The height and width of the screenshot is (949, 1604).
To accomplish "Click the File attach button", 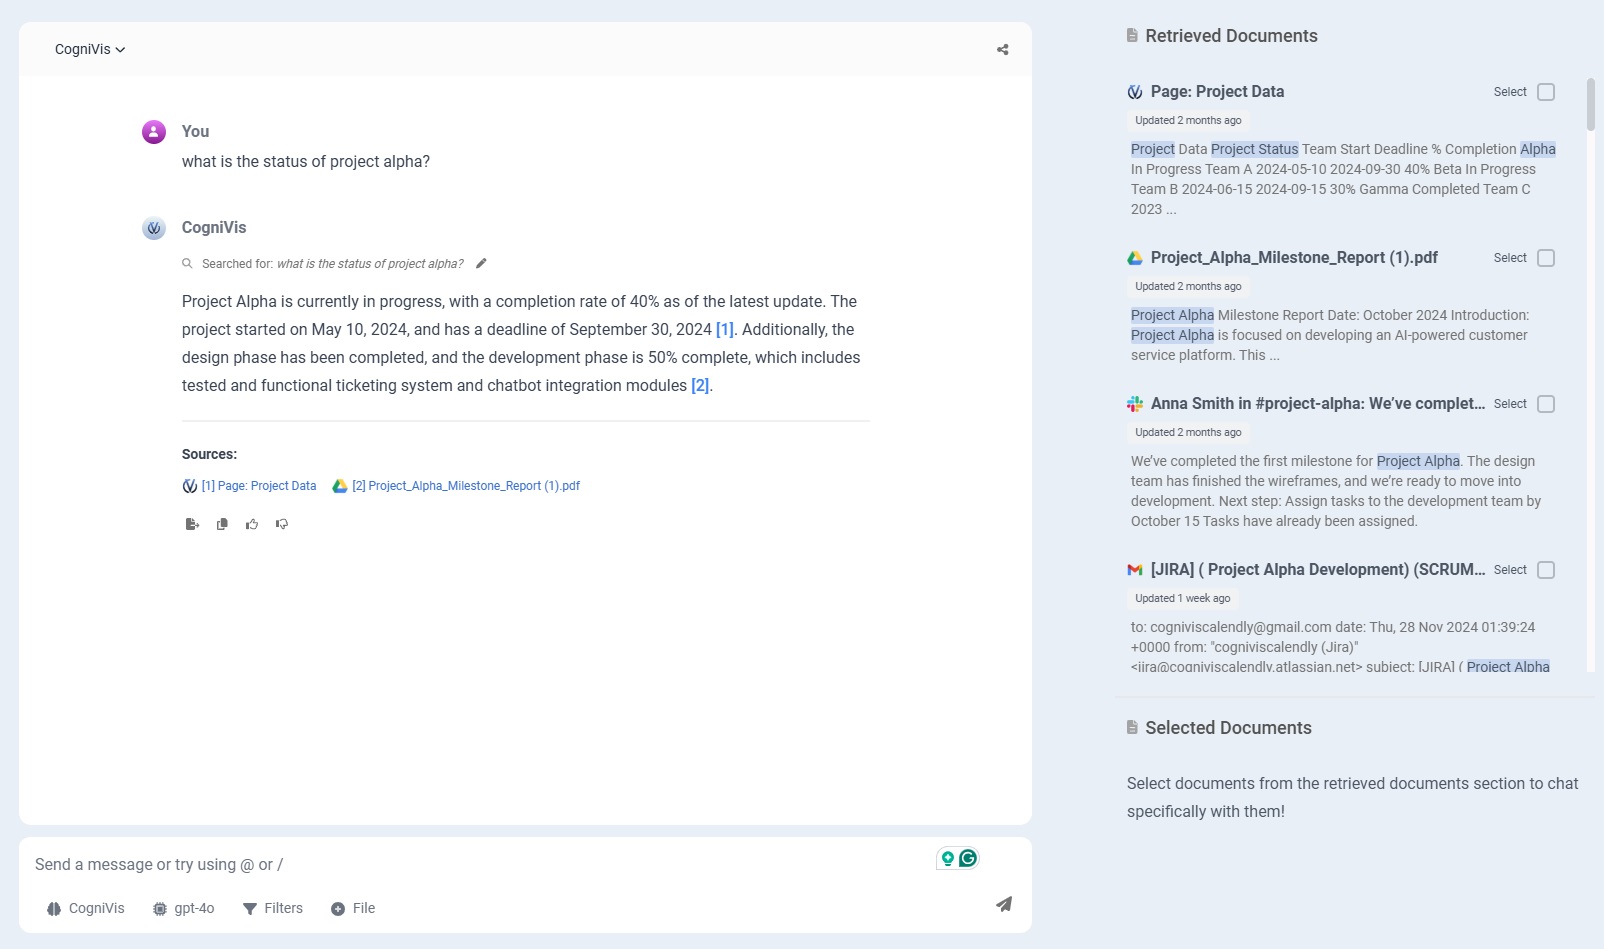I will 353,908.
